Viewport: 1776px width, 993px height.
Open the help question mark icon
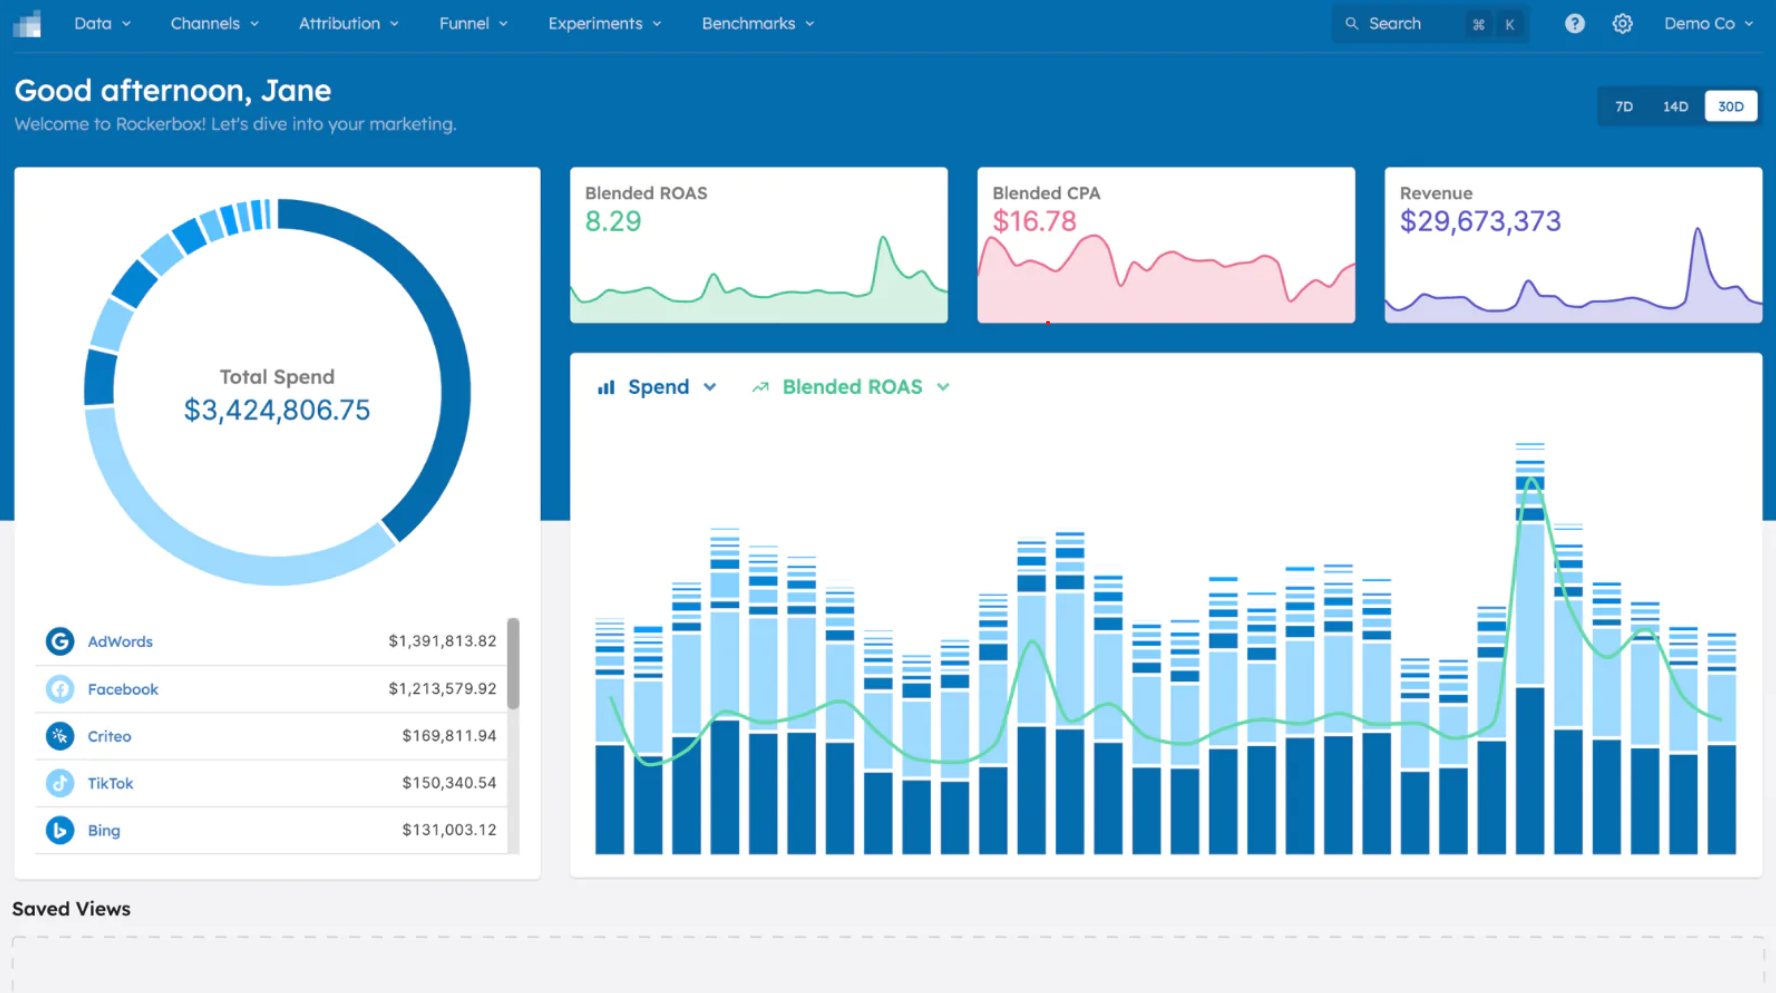[1574, 24]
